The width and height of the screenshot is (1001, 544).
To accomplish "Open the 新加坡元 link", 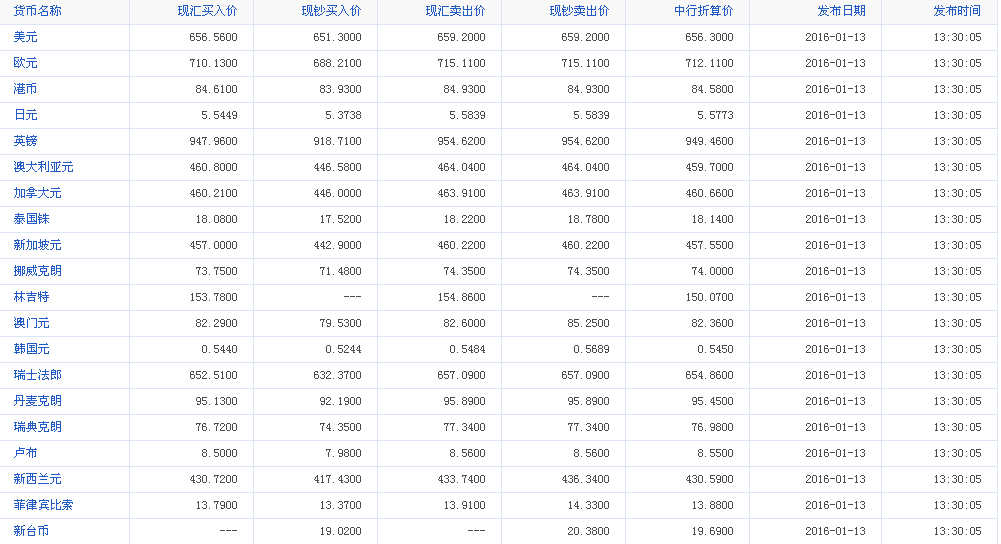I will (38, 245).
